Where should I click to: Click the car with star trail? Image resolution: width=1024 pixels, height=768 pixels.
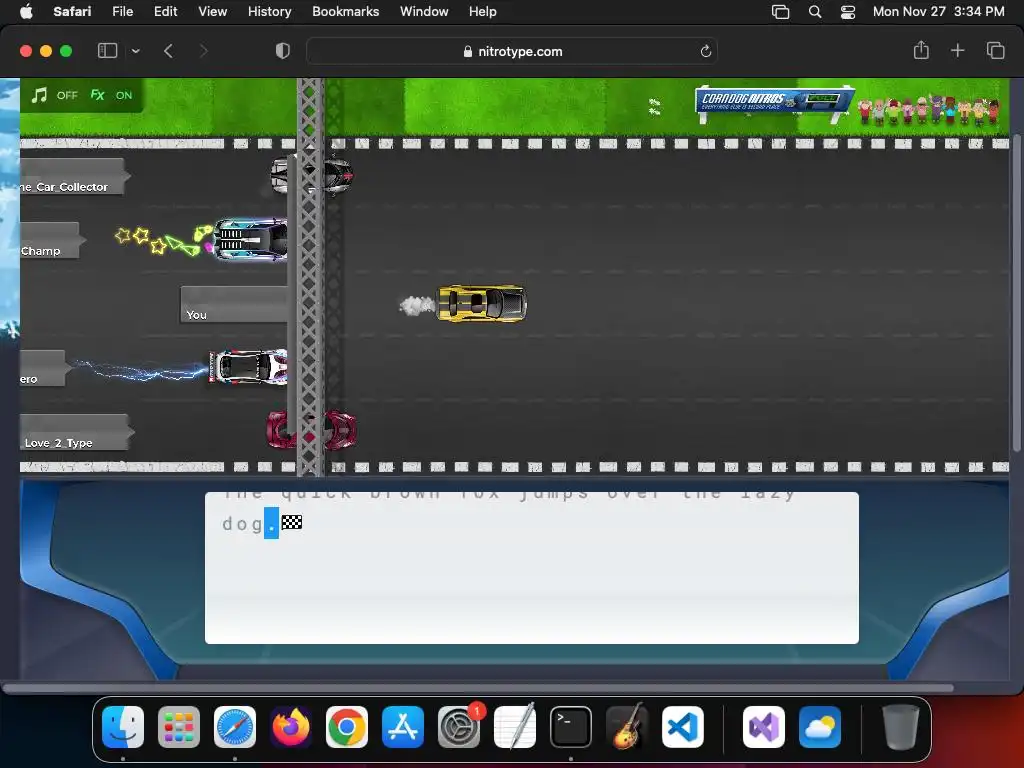click(x=251, y=240)
